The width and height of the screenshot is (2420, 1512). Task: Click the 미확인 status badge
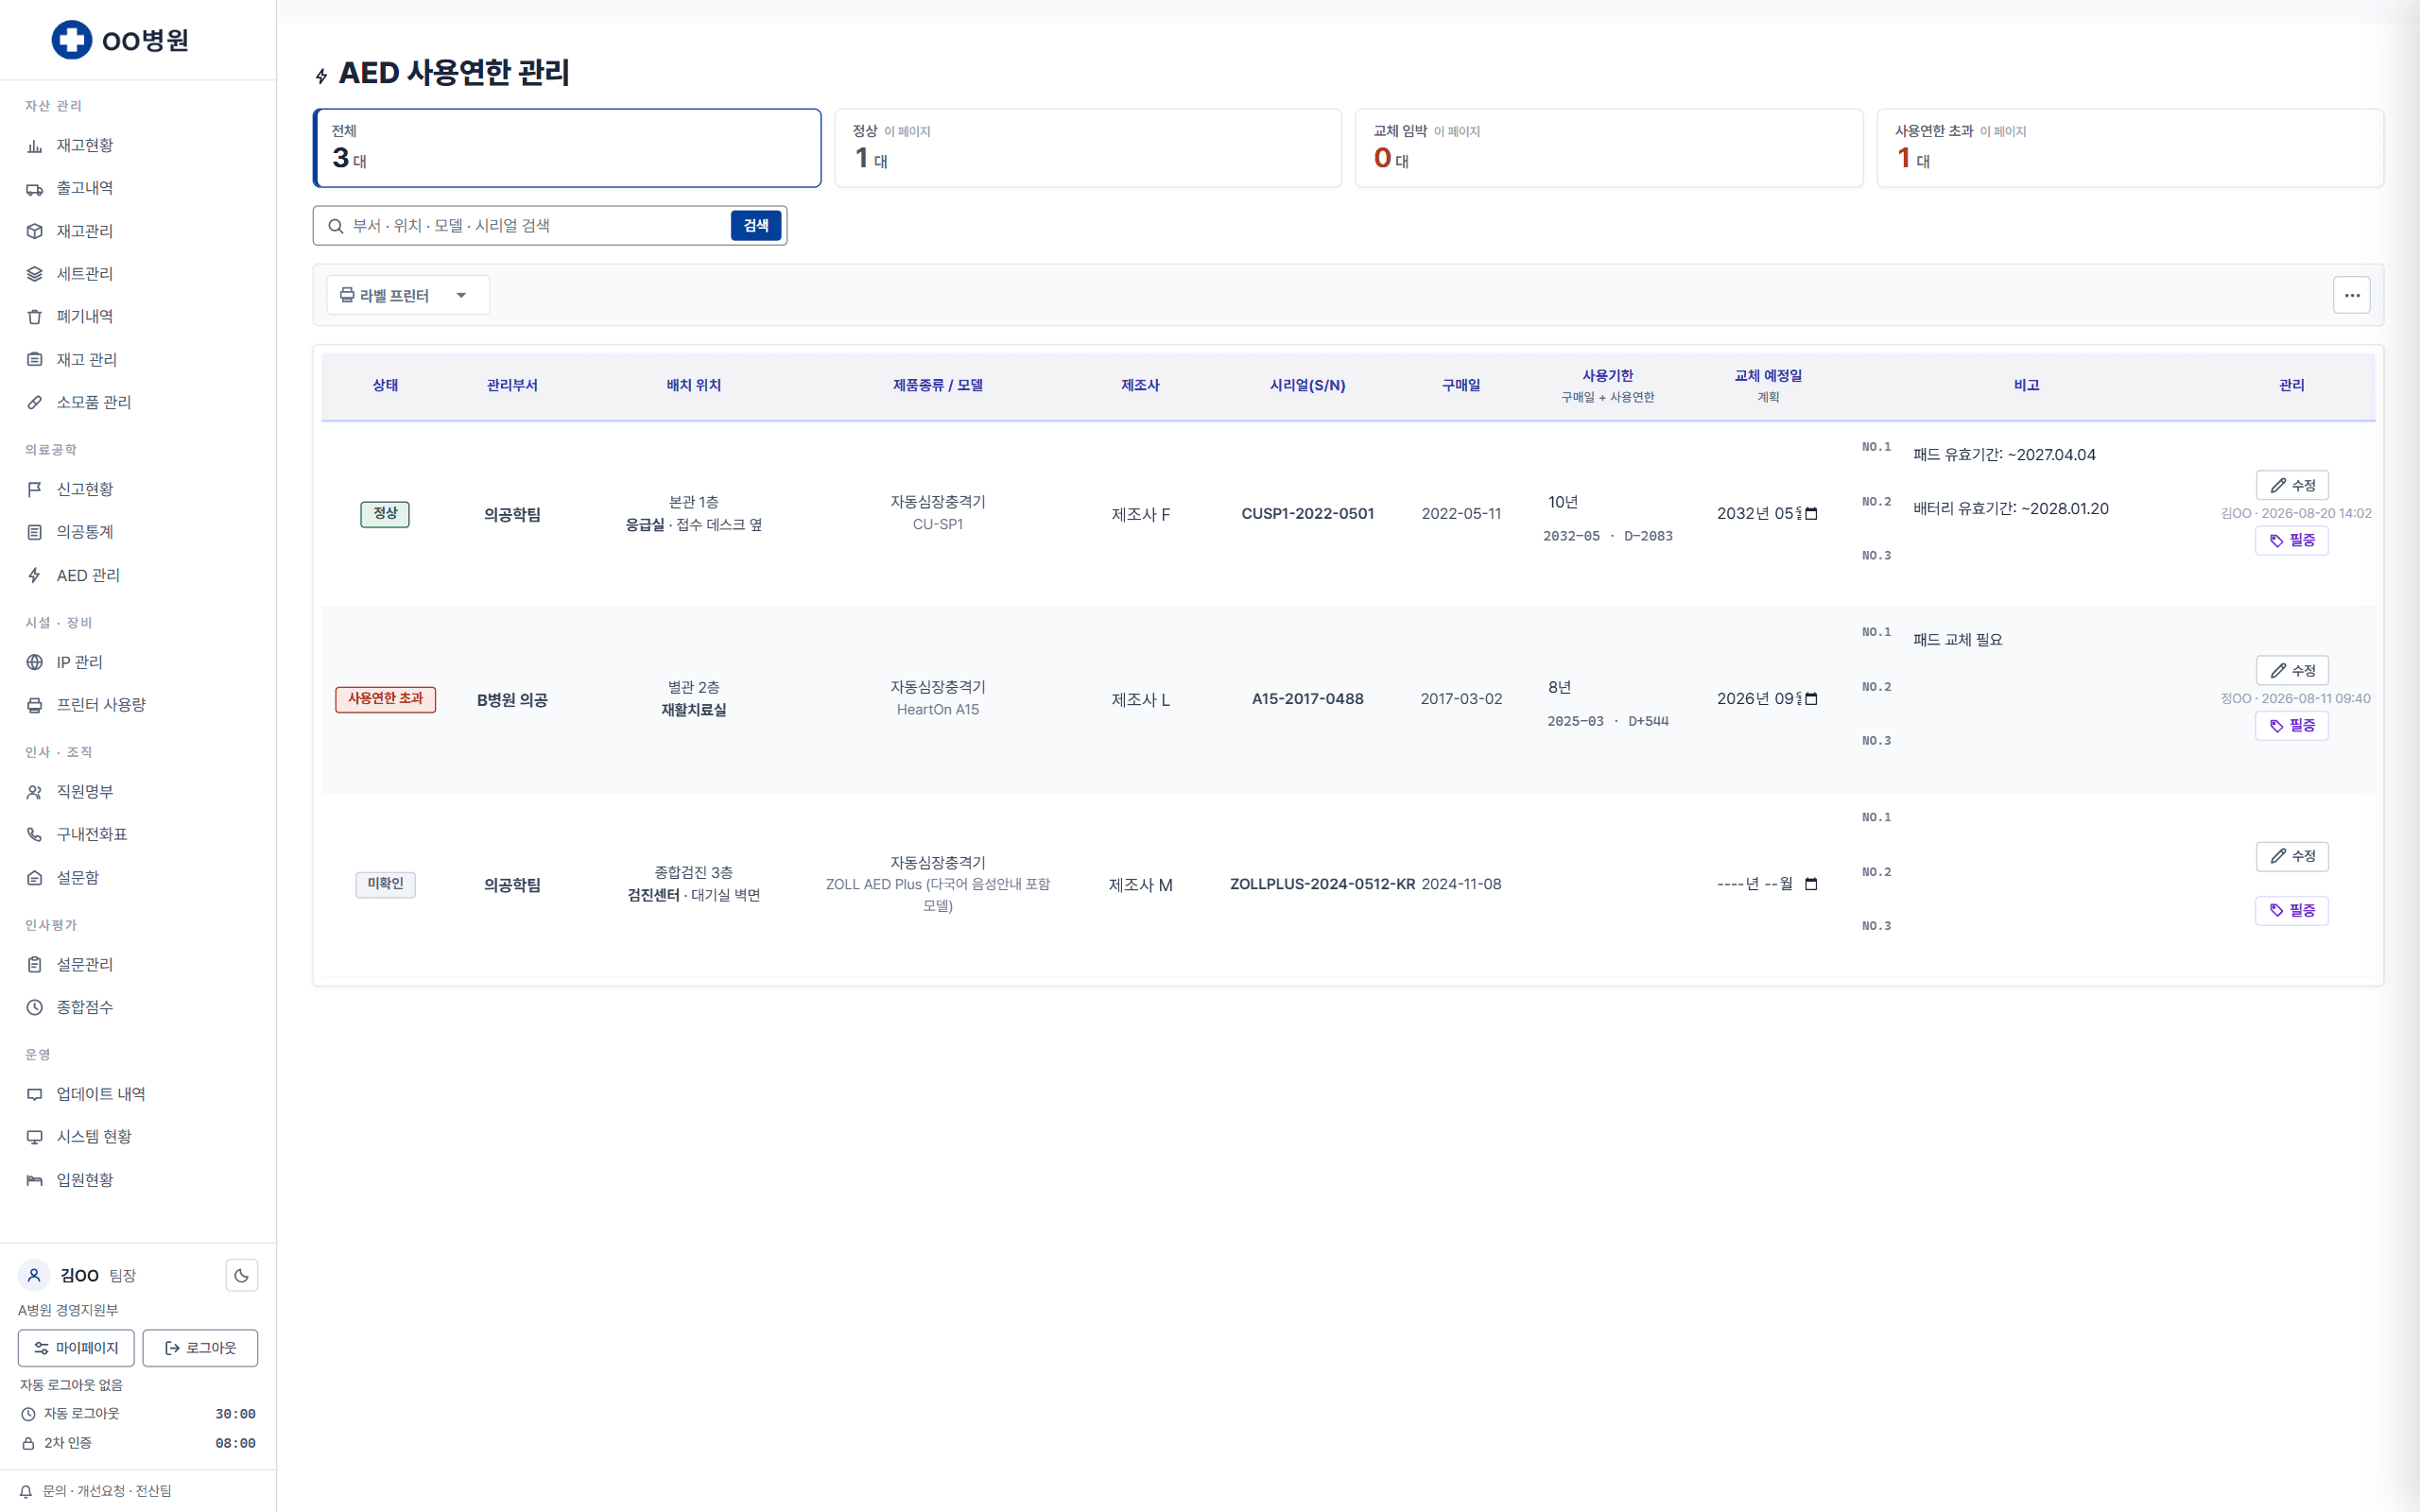click(385, 884)
